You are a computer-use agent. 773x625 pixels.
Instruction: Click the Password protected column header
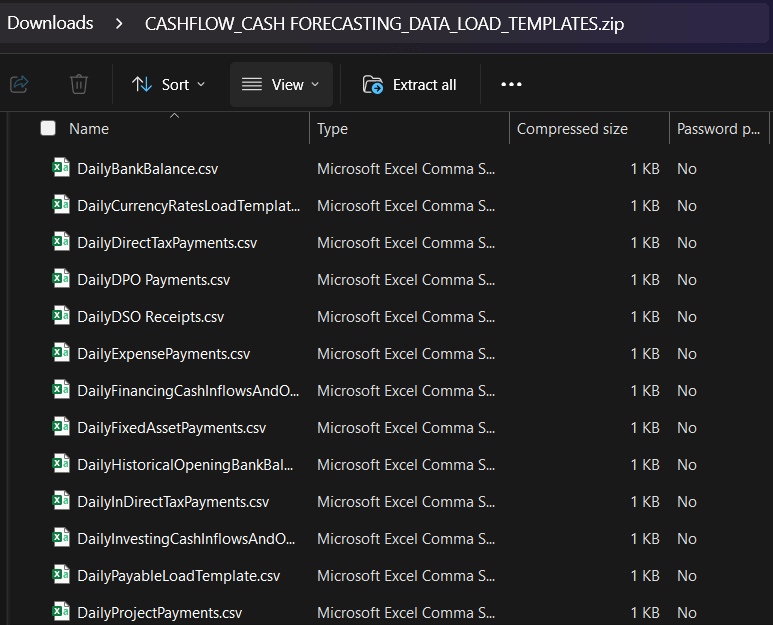point(718,129)
